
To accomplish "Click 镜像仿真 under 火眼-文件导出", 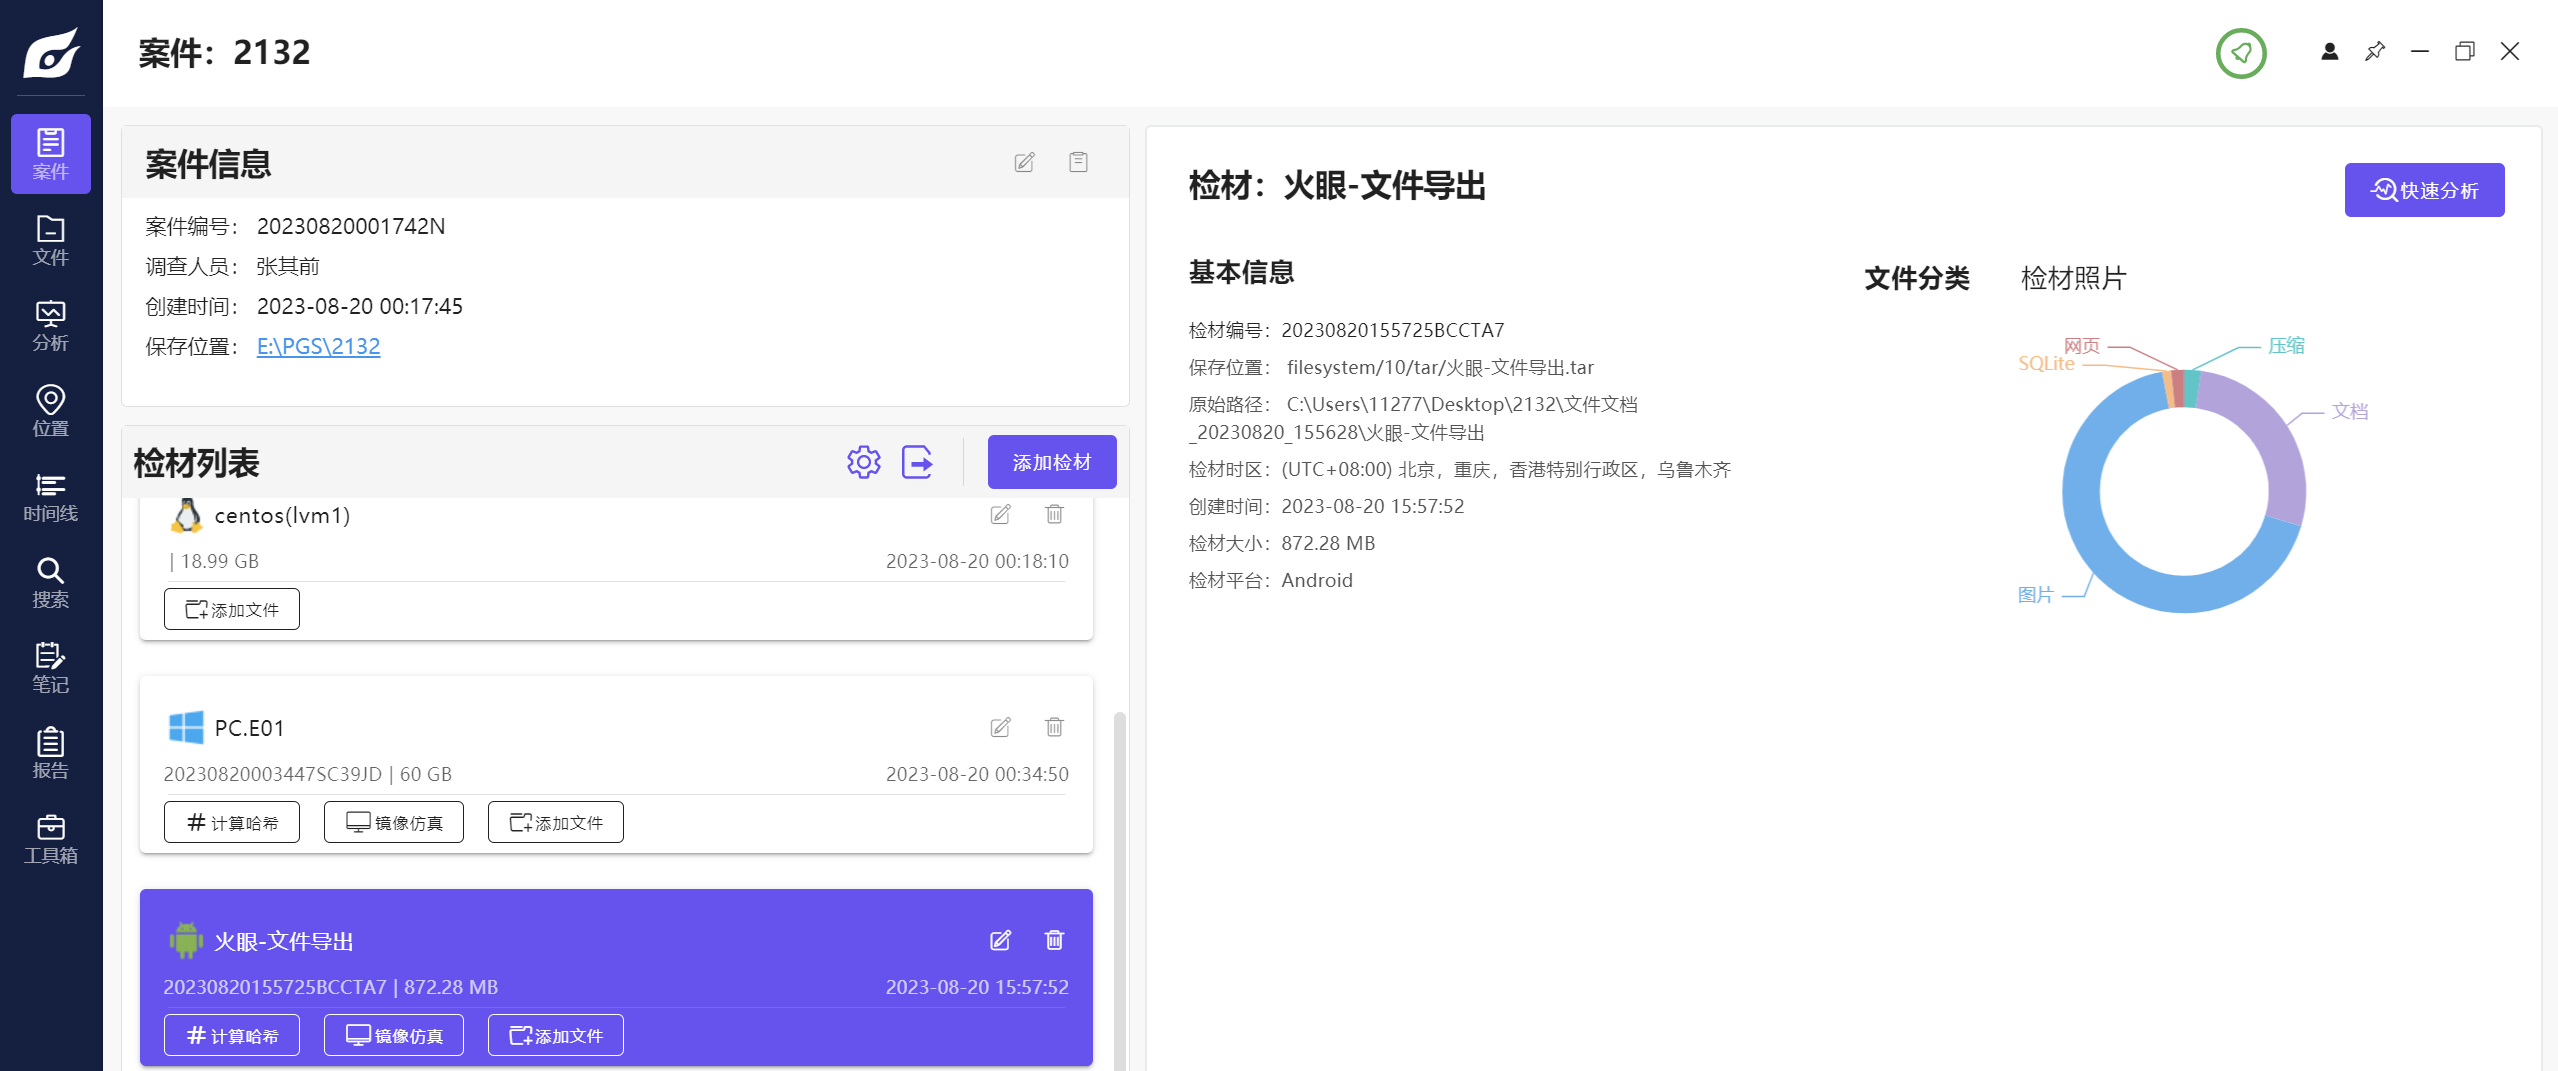I will [394, 1035].
